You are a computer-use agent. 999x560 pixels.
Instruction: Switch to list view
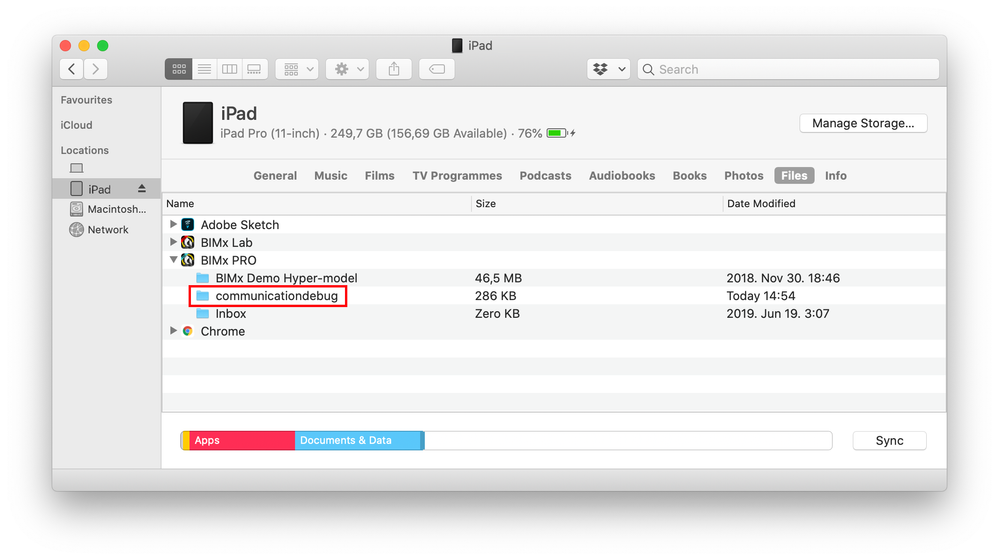click(204, 69)
